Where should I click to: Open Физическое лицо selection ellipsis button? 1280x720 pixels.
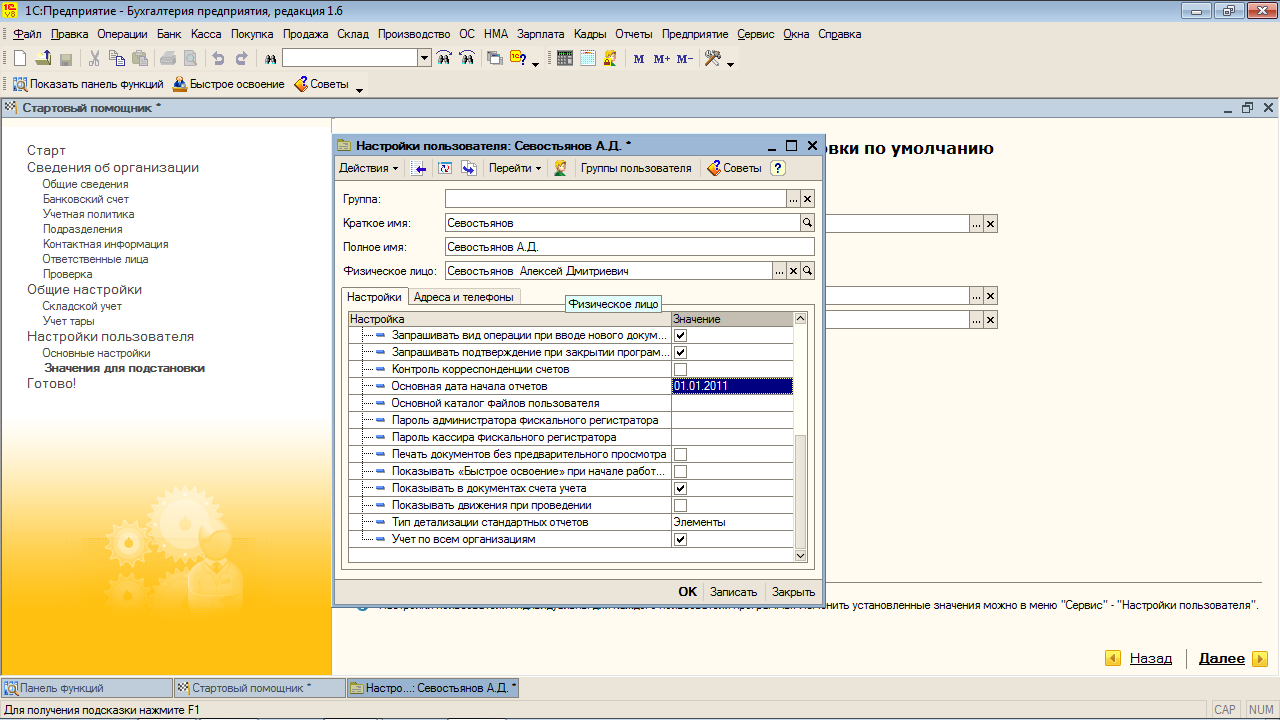(x=780, y=271)
